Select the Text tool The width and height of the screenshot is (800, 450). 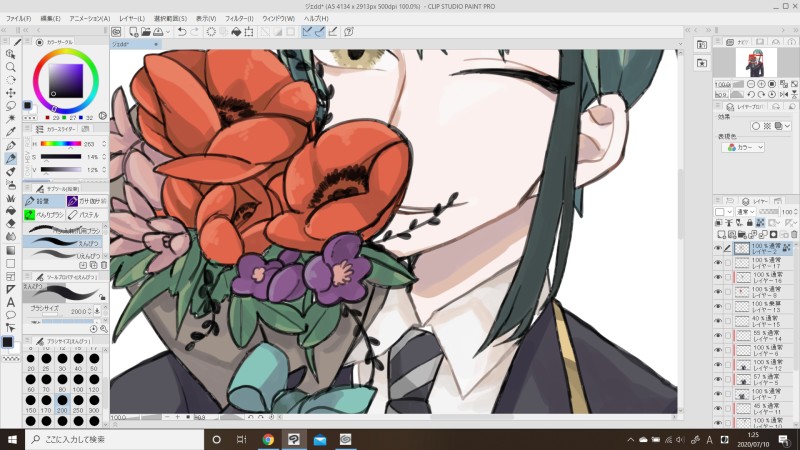tap(10, 302)
